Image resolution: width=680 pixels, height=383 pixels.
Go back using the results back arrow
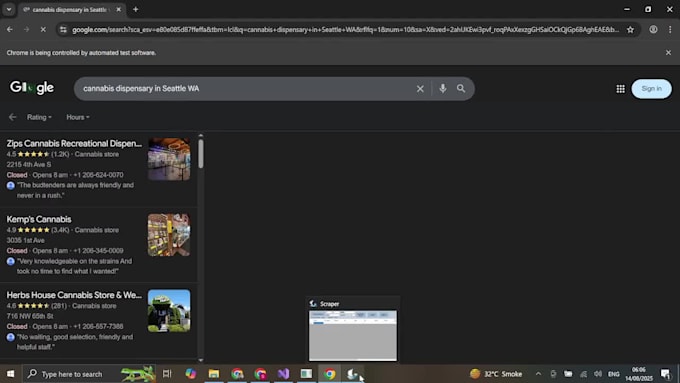tap(12, 117)
